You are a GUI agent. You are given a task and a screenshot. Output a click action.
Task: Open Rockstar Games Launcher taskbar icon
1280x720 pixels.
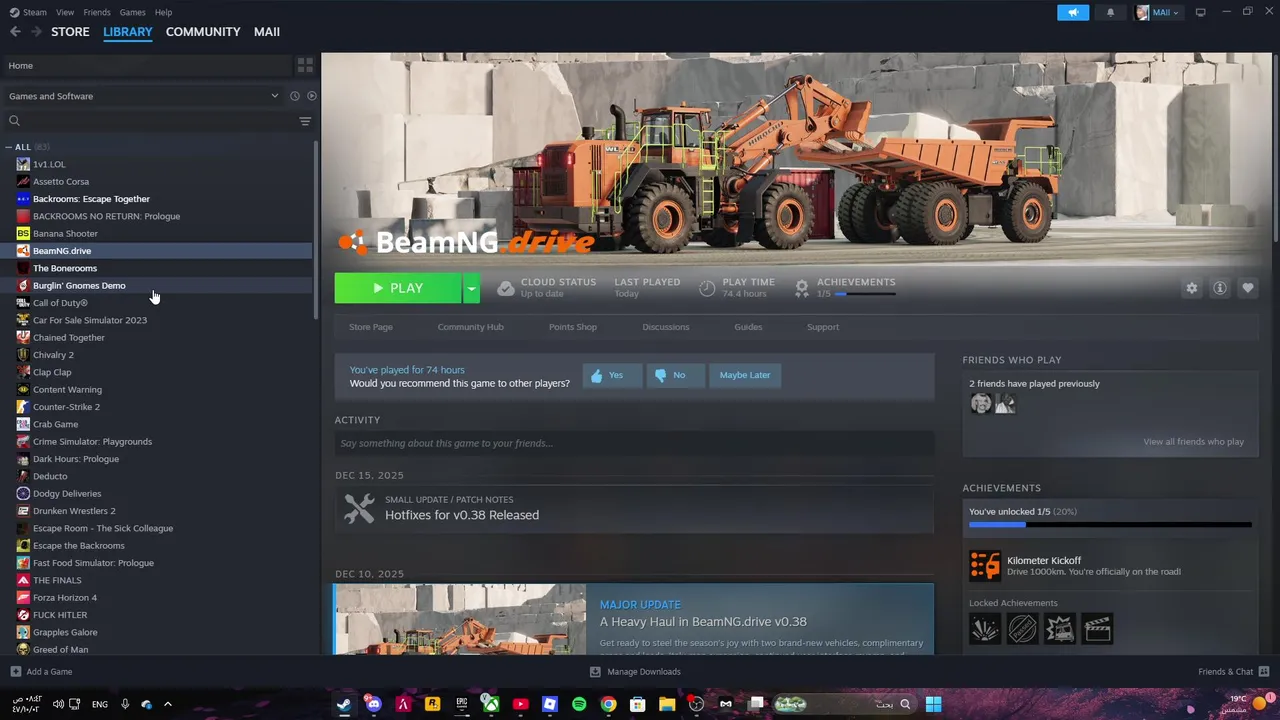click(x=432, y=704)
